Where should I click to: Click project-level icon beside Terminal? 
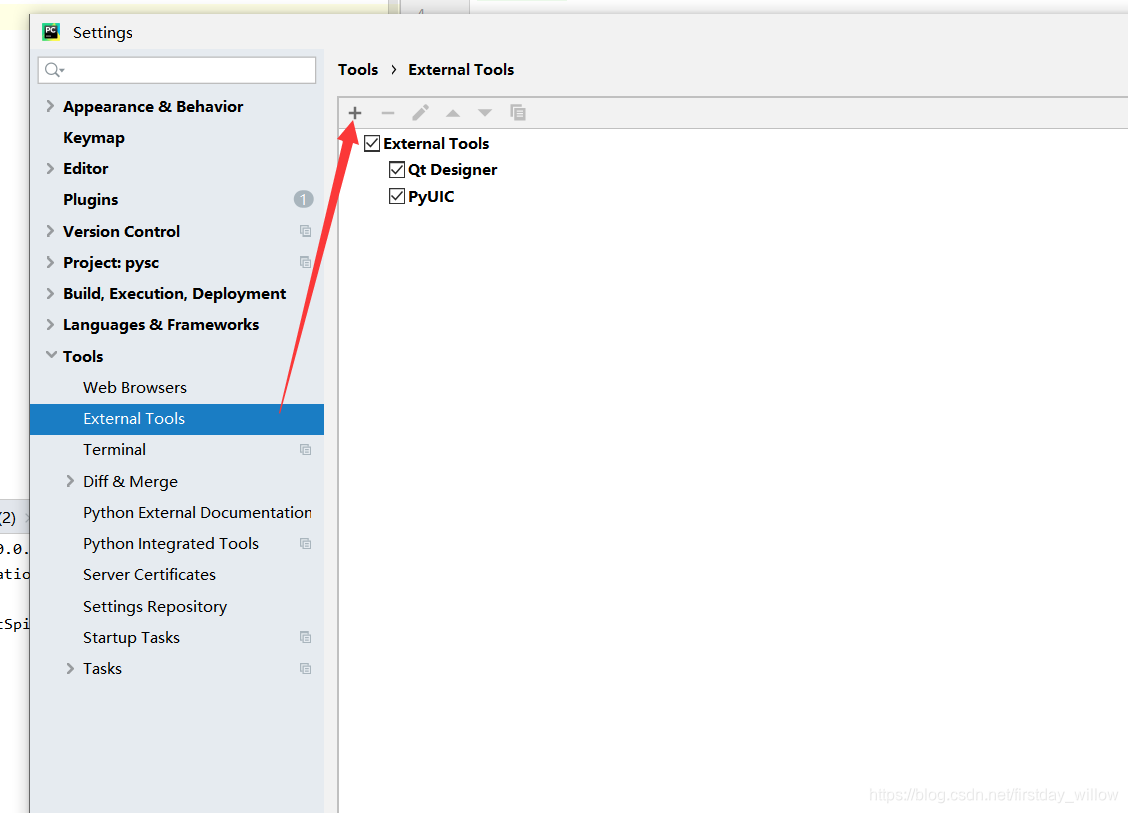tap(305, 450)
